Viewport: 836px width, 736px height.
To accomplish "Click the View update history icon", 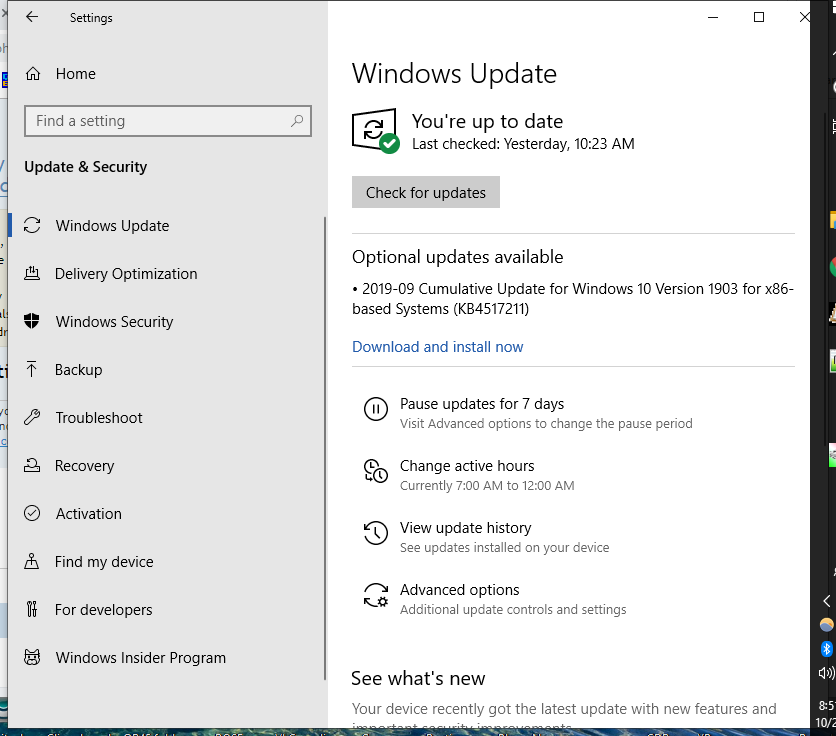I will [x=376, y=533].
